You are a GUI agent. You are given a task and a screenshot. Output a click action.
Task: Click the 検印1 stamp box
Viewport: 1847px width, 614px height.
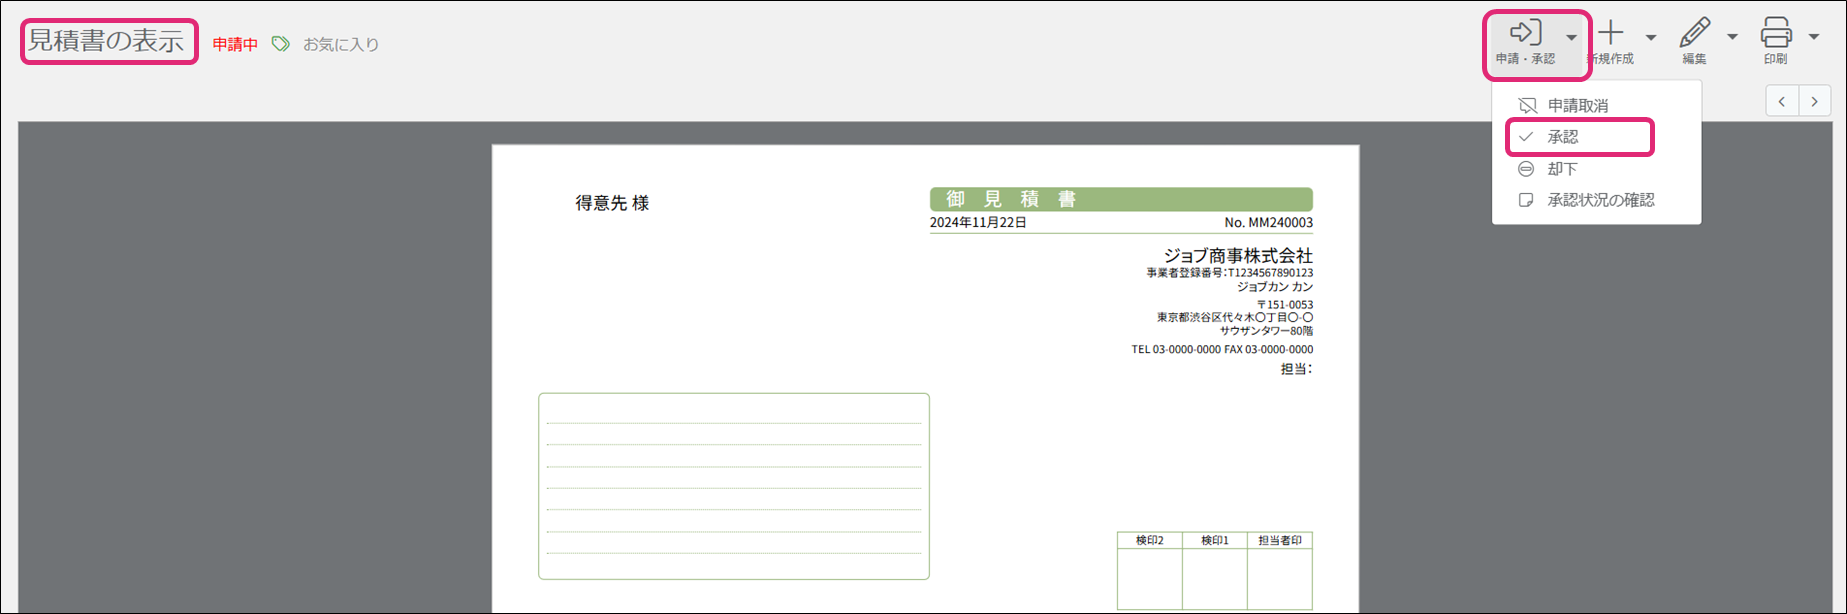pos(1214,577)
